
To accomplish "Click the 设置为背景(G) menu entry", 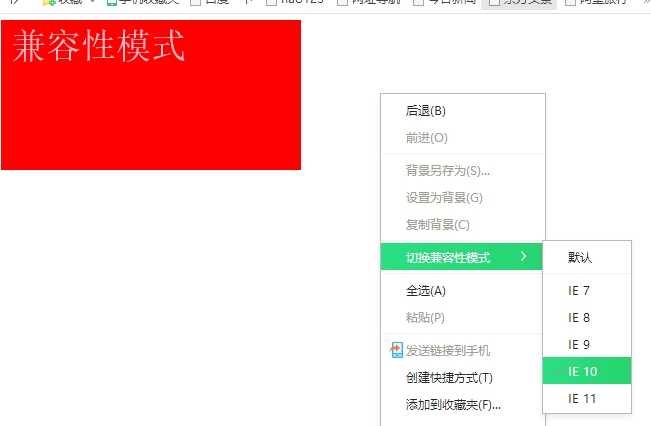I will point(463,198).
